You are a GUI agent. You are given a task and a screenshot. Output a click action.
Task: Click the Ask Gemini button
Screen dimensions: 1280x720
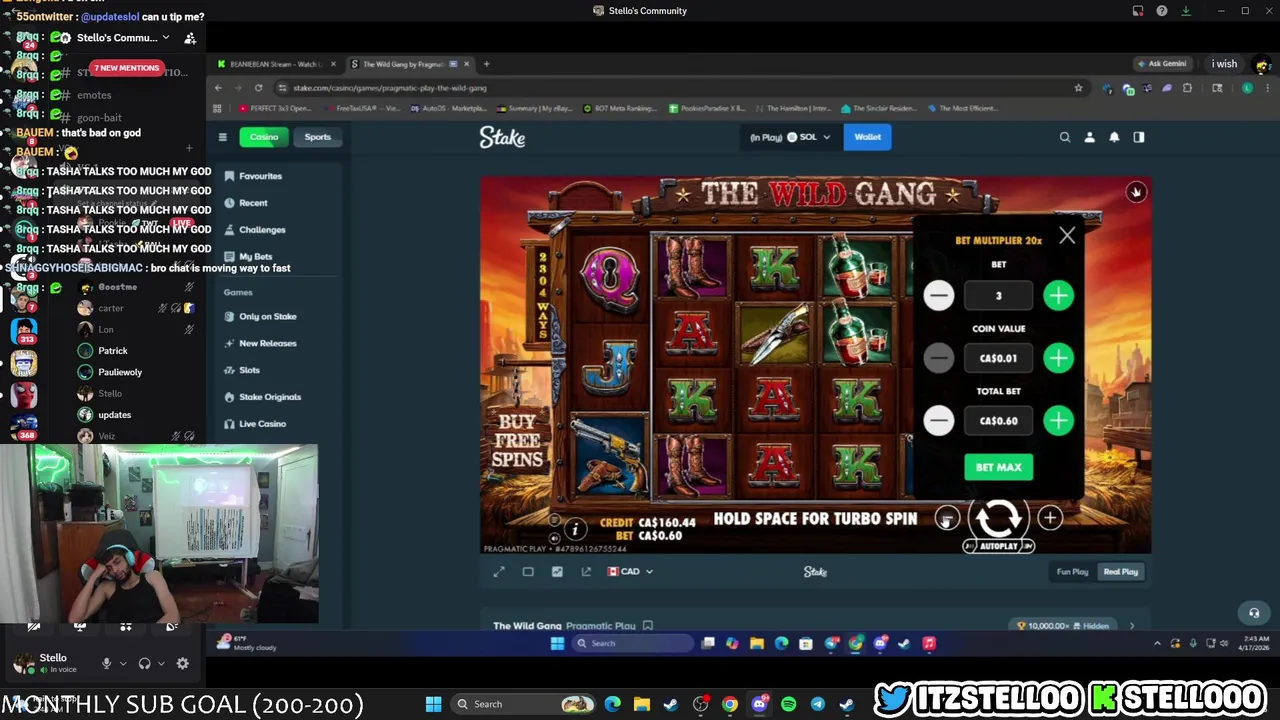coord(1162,64)
